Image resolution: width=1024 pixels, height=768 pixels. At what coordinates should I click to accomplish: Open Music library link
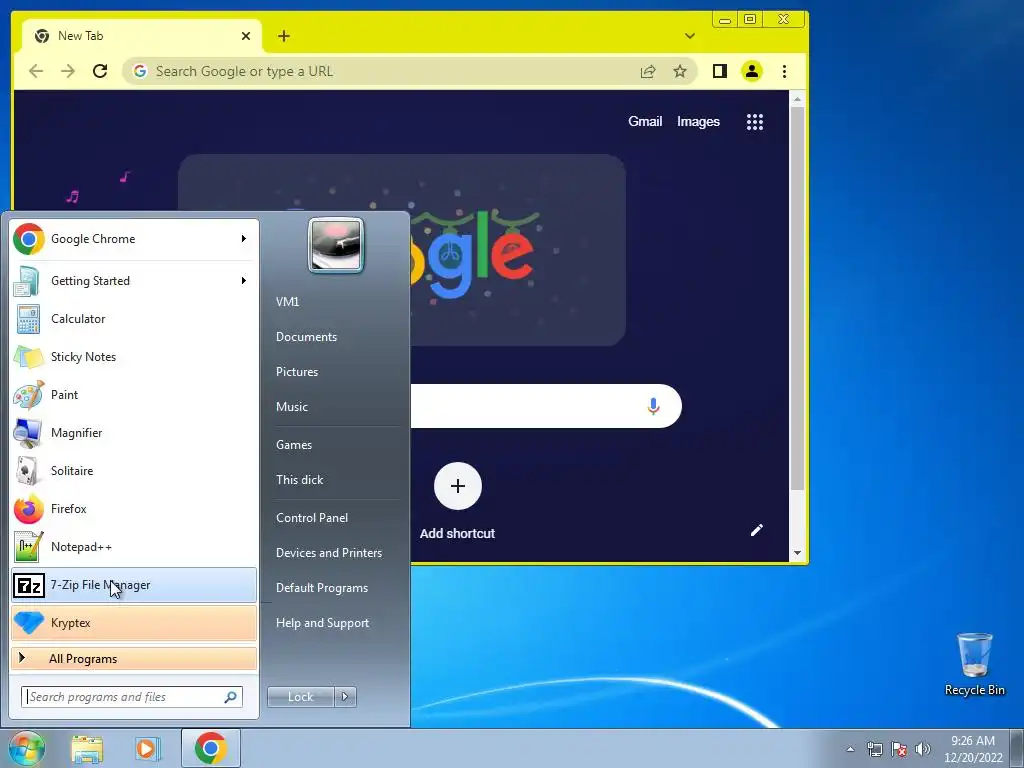(x=292, y=407)
